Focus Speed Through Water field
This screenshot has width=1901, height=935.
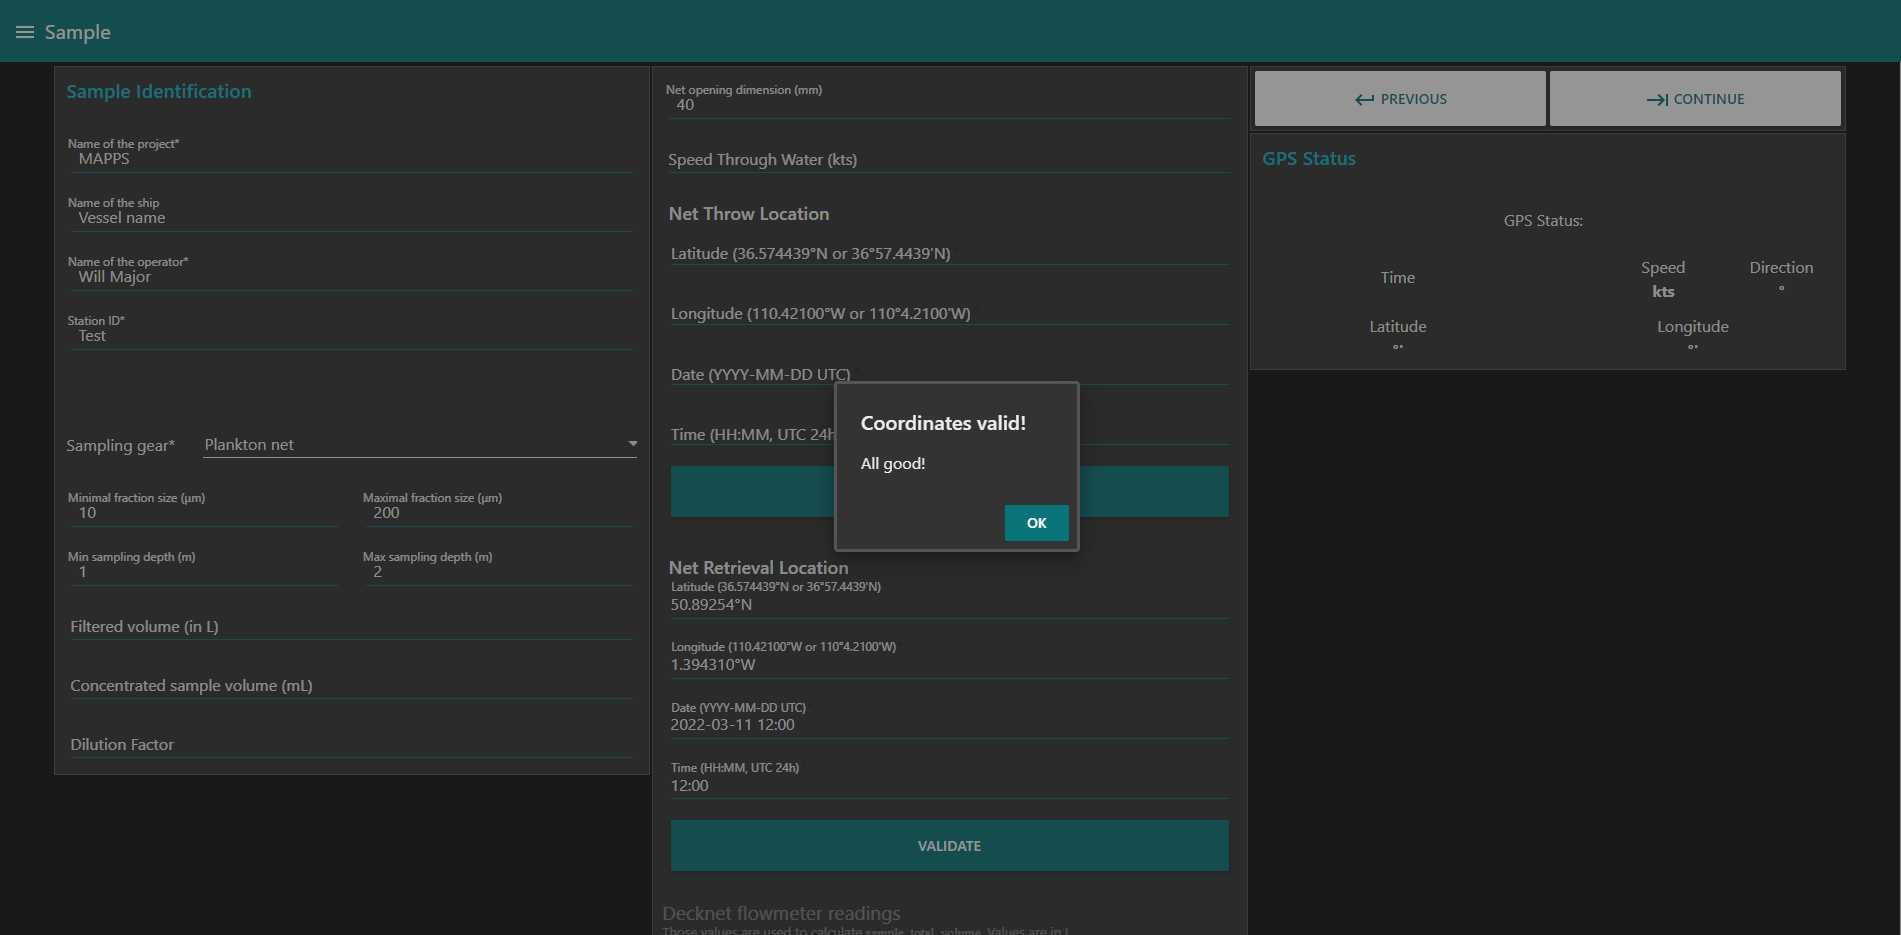point(948,160)
